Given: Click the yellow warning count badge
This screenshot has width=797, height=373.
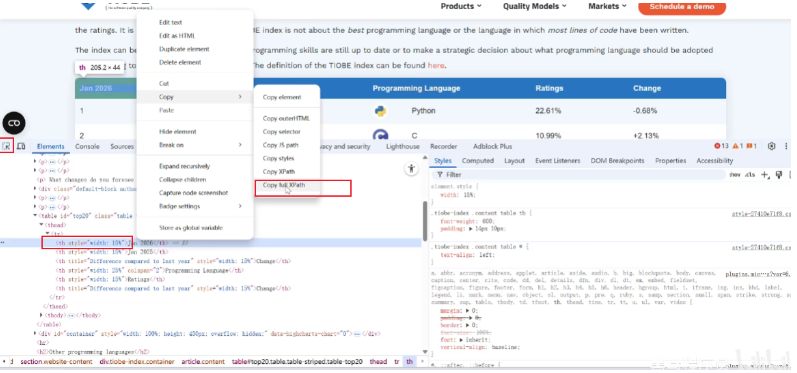Looking at the screenshot, I should point(738,146).
